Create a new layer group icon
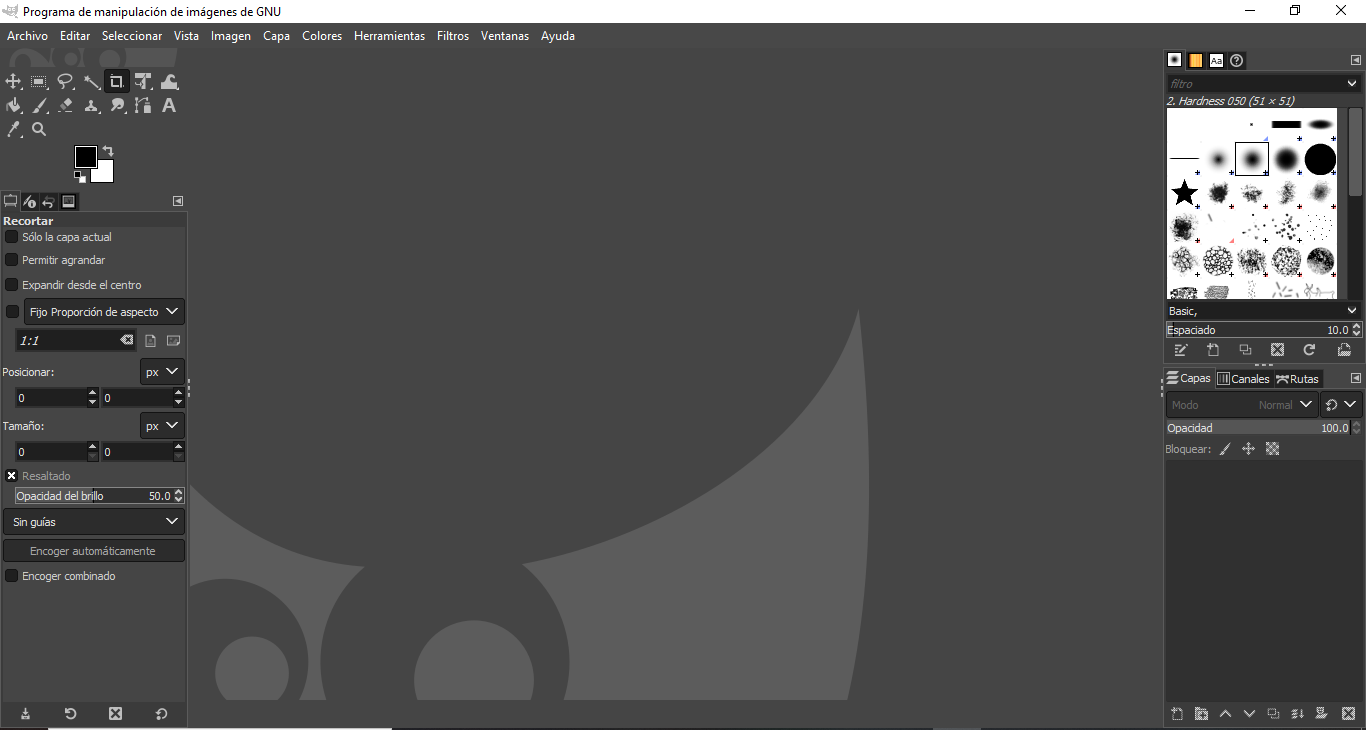 1201,714
